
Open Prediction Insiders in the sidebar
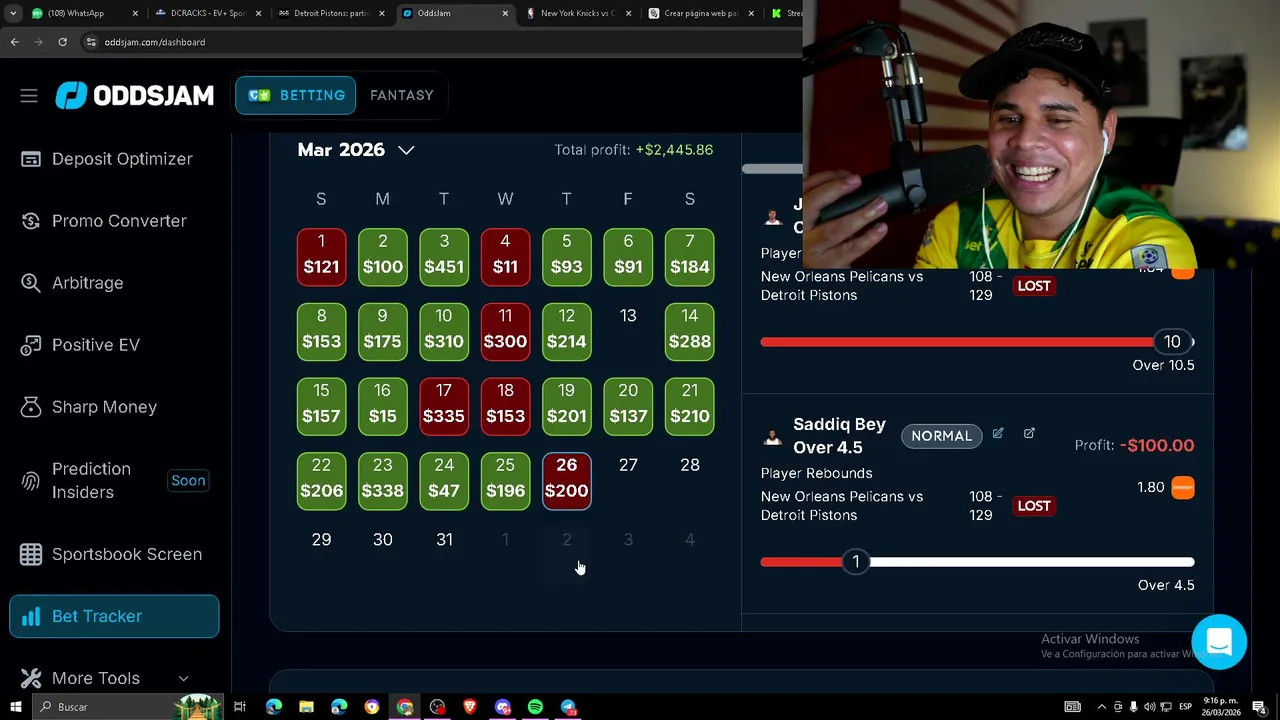[114, 480]
